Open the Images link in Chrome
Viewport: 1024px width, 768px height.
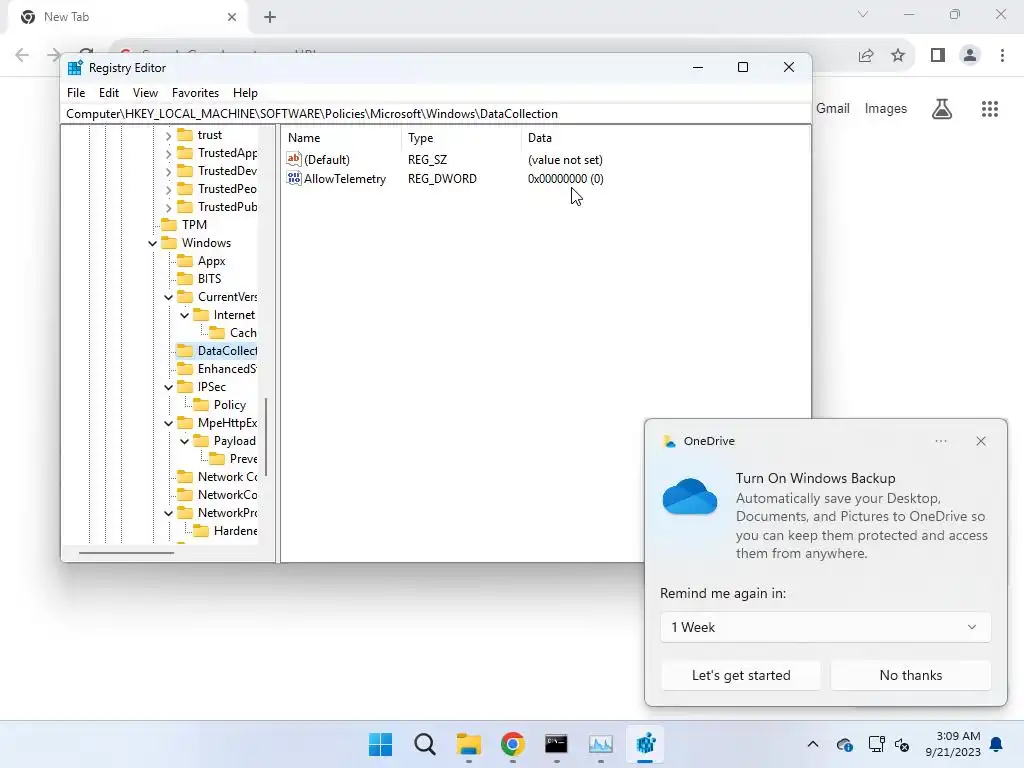[886, 108]
